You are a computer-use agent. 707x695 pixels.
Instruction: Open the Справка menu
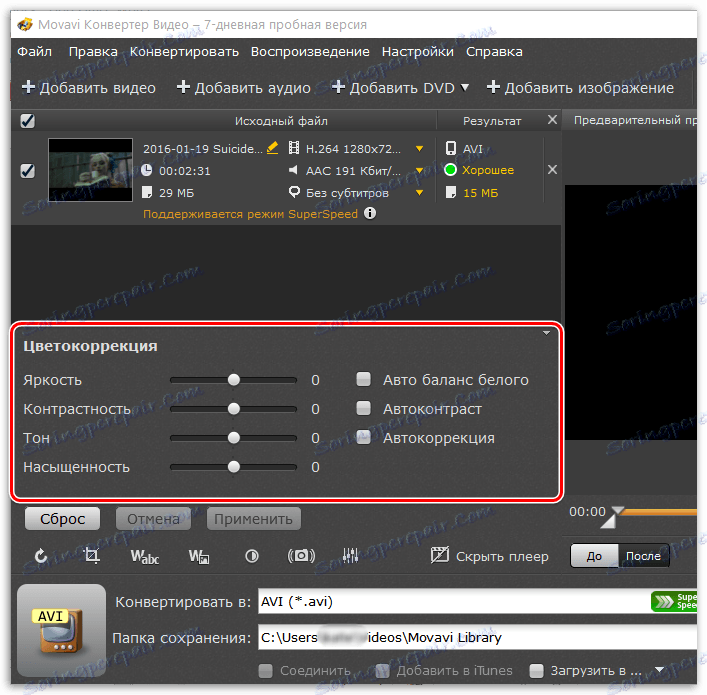tap(494, 52)
